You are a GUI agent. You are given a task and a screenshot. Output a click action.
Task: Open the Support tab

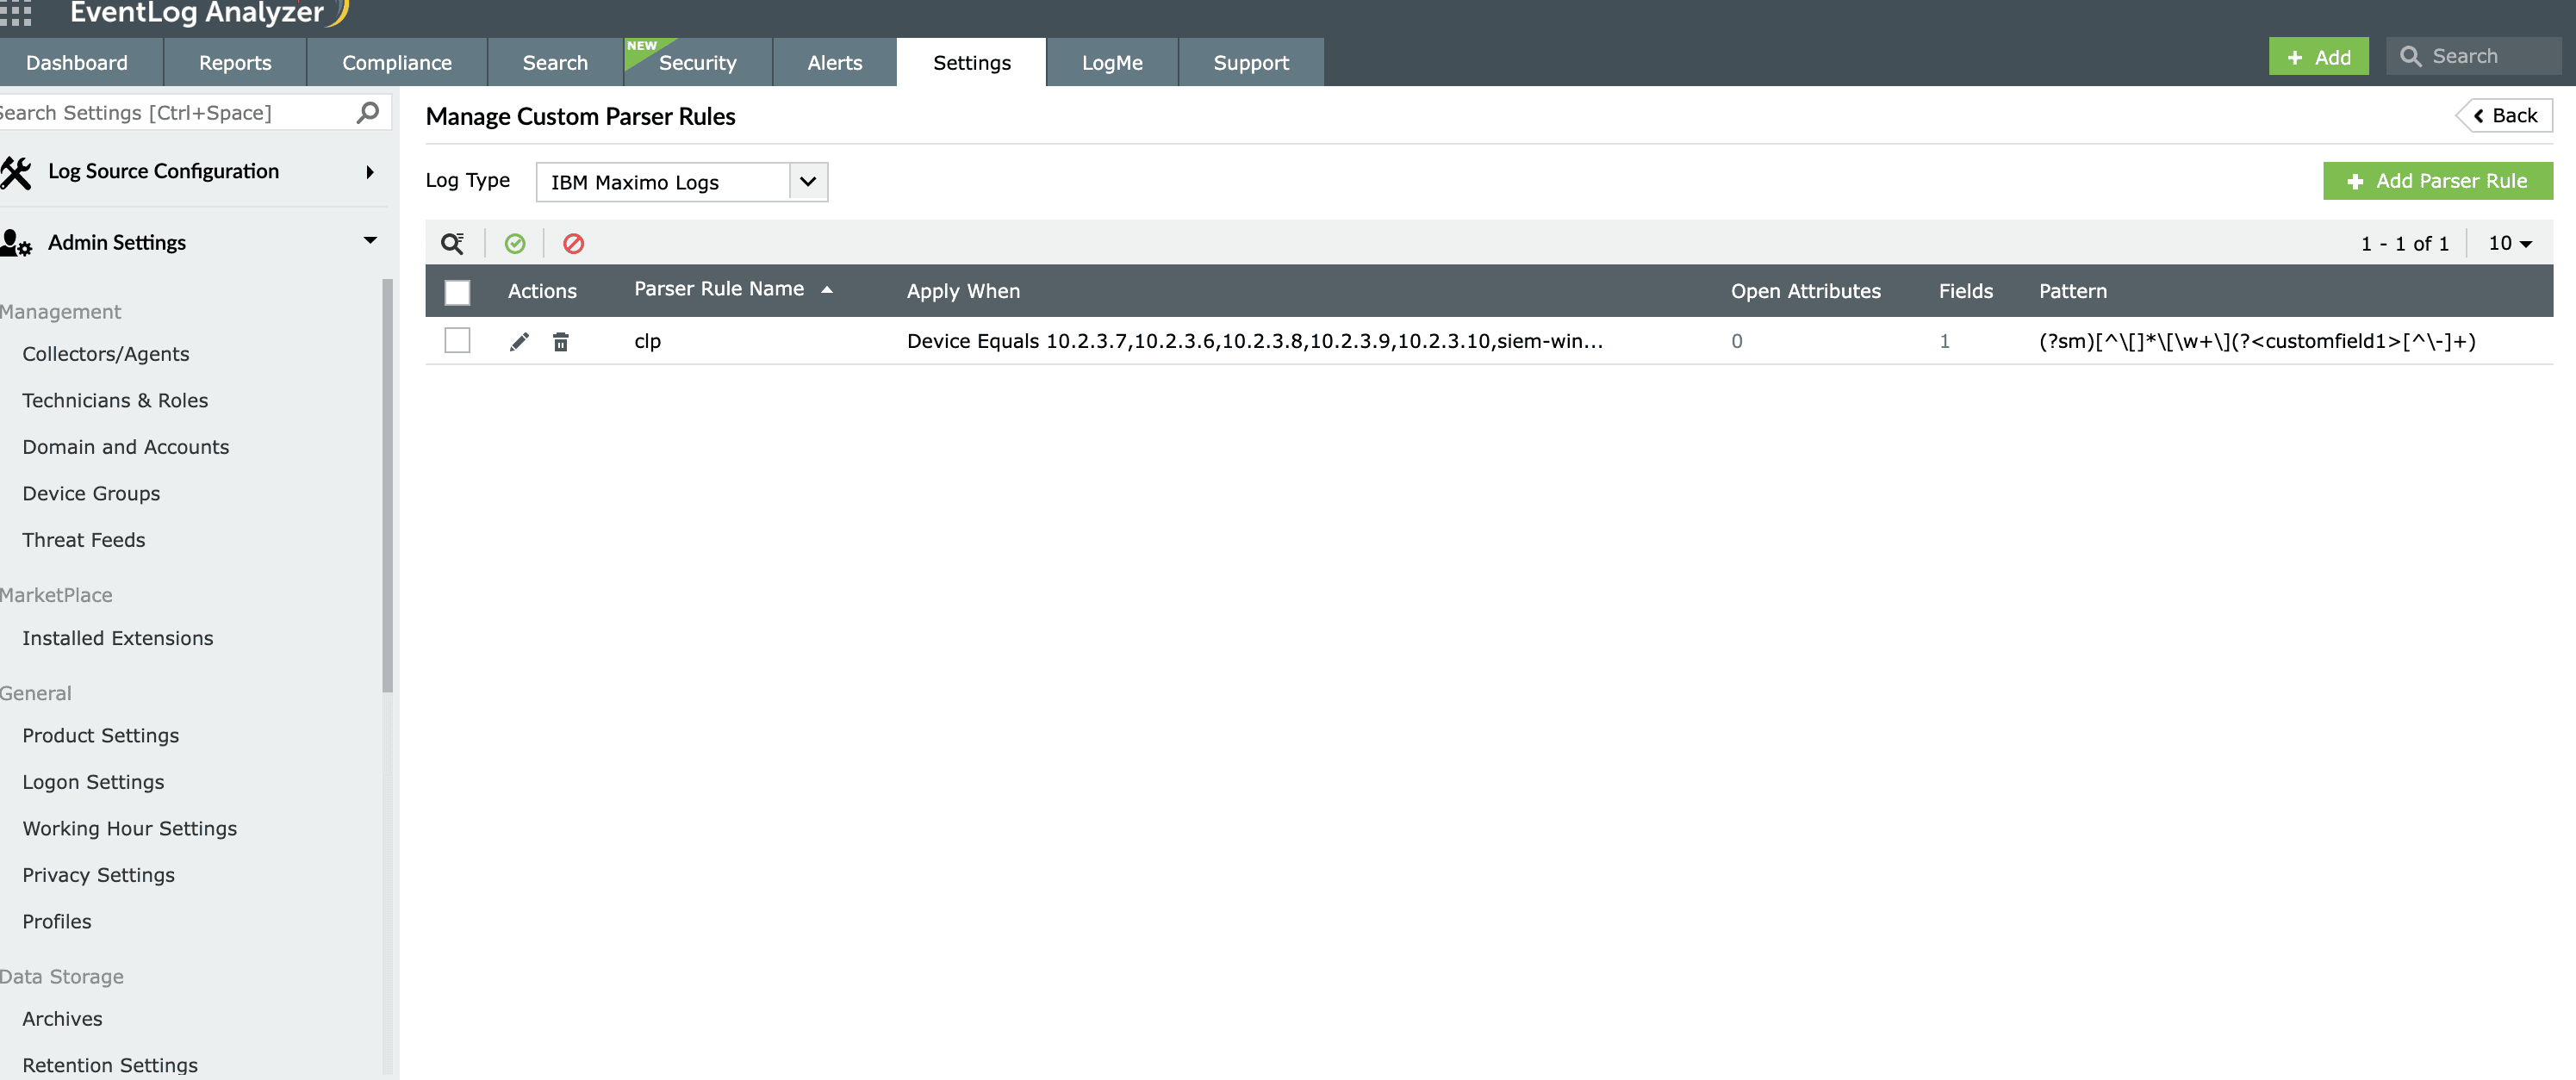pyautogui.click(x=1251, y=62)
